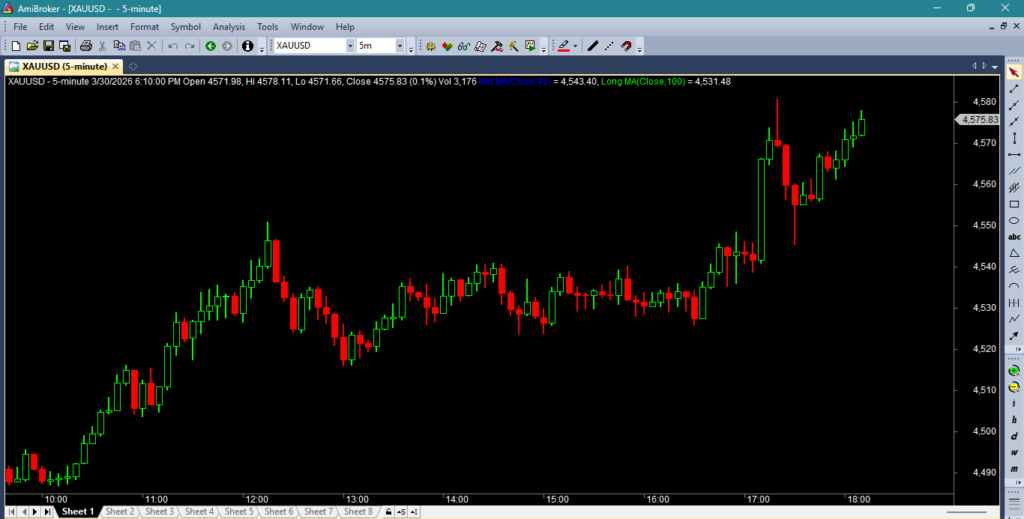
Task: Switch to the Sheet 3 tab
Action: tap(159, 512)
